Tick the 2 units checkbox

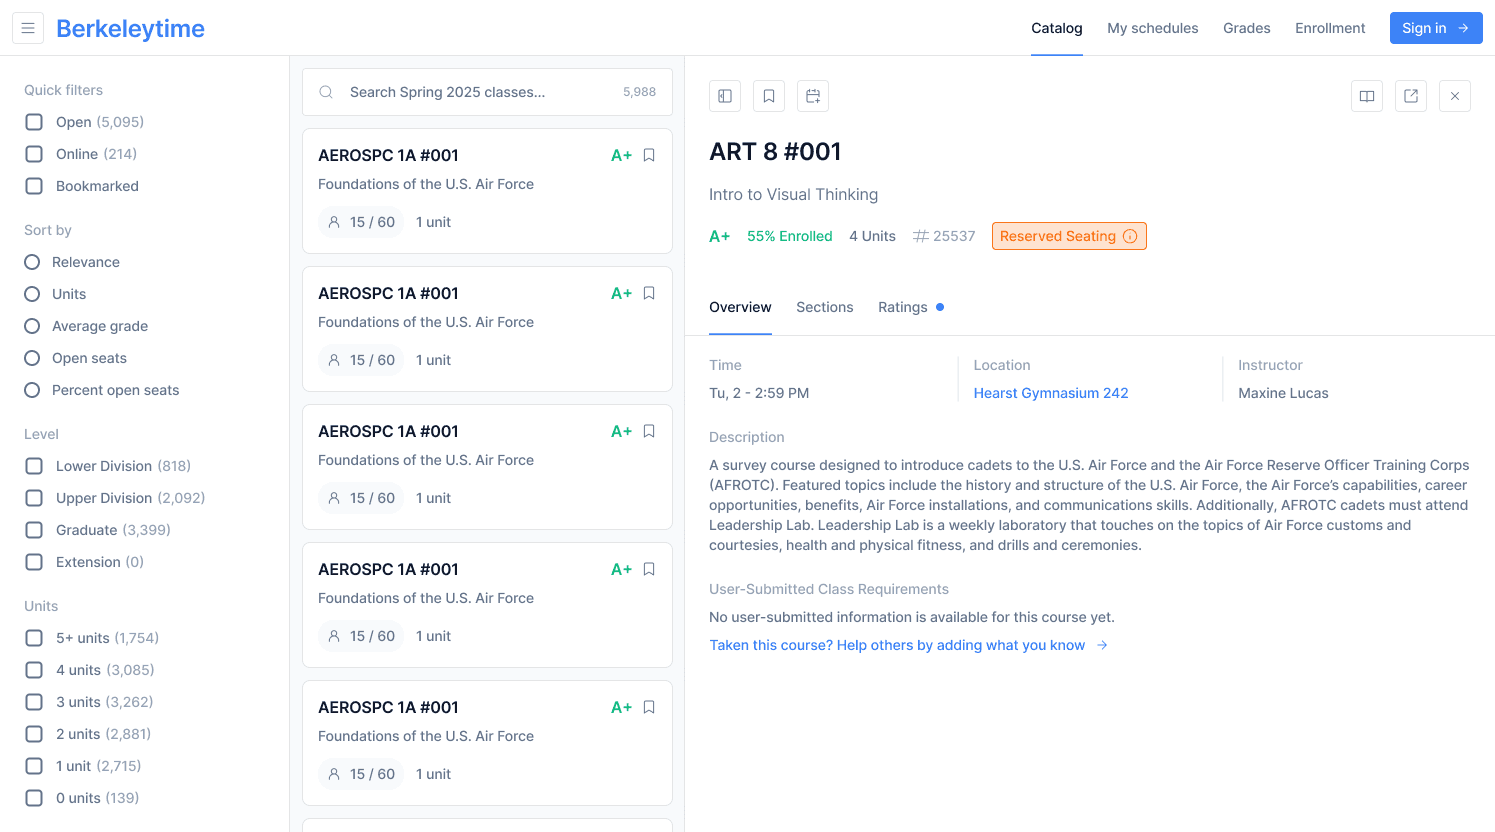(x=34, y=734)
